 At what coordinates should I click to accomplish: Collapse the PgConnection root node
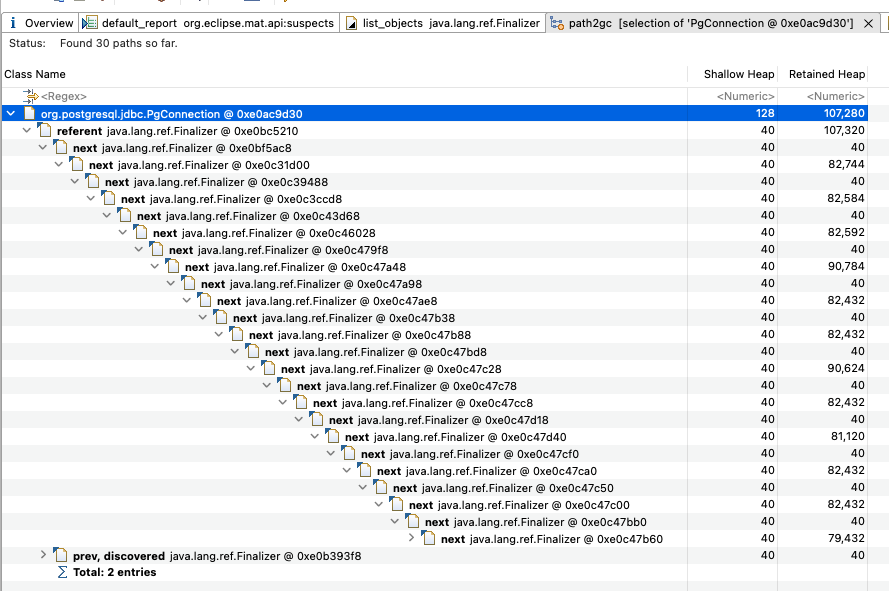click(x=9, y=114)
